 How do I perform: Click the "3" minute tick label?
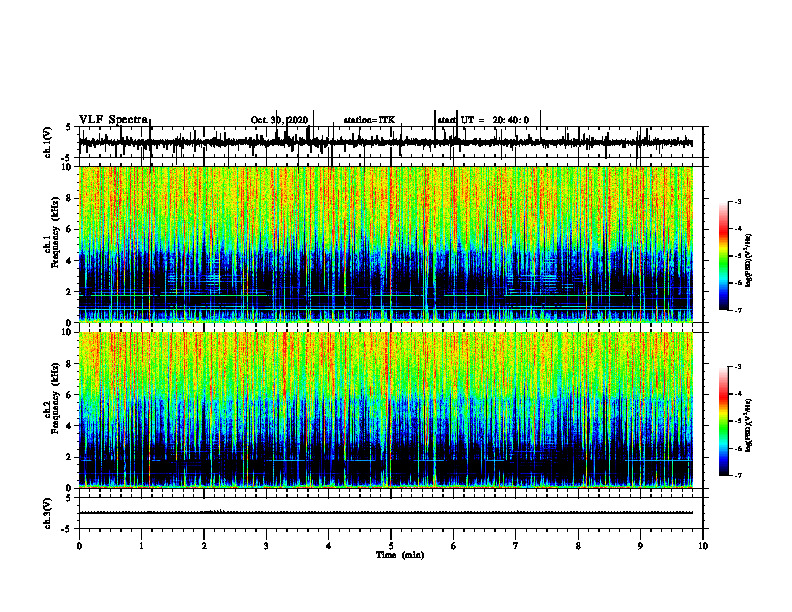(x=266, y=546)
